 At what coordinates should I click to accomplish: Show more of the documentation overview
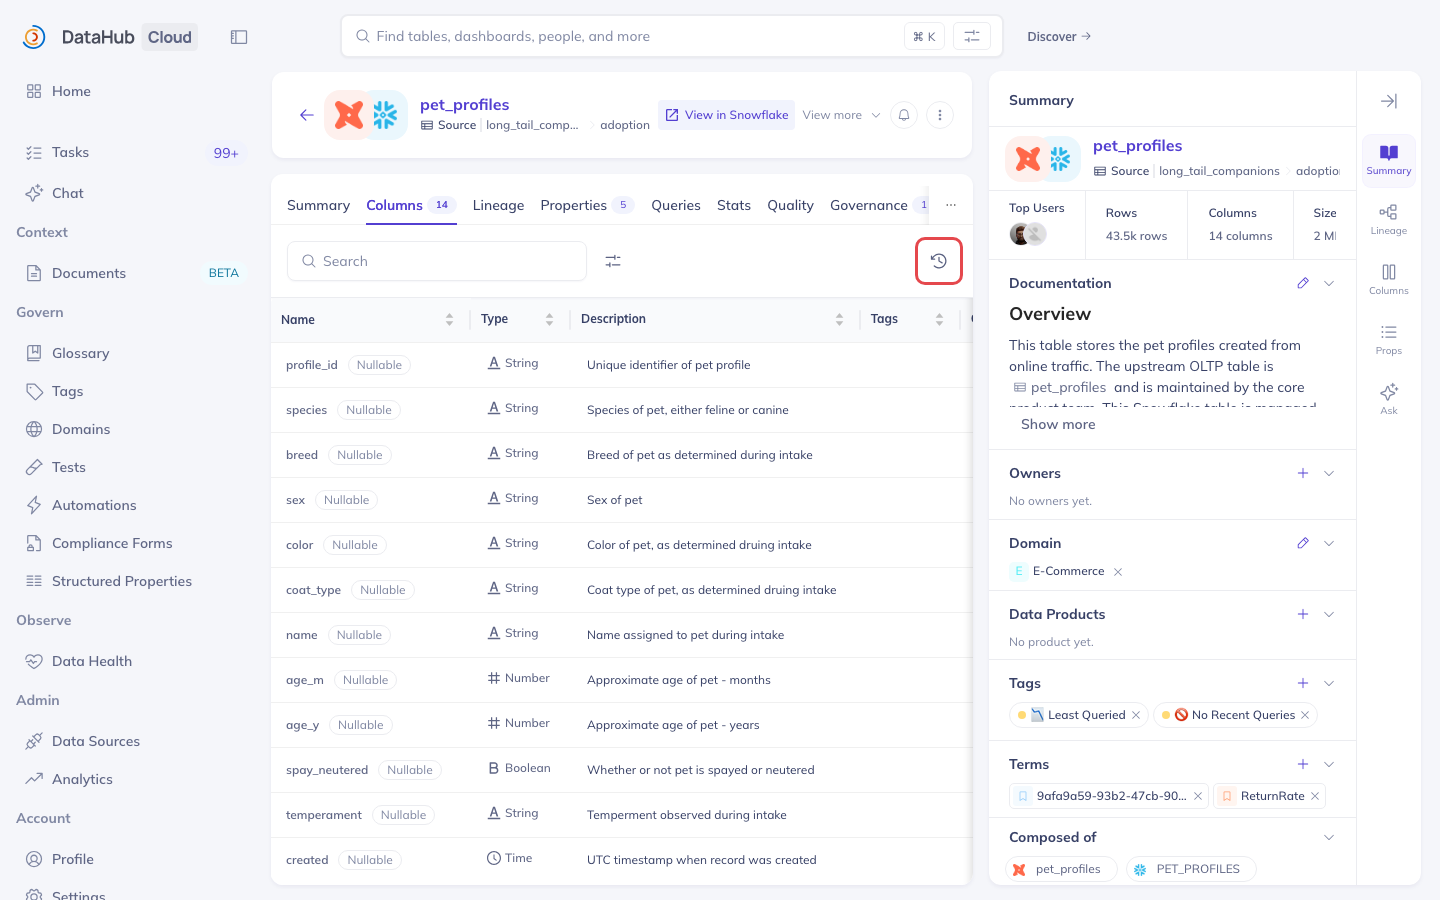[x=1058, y=424]
